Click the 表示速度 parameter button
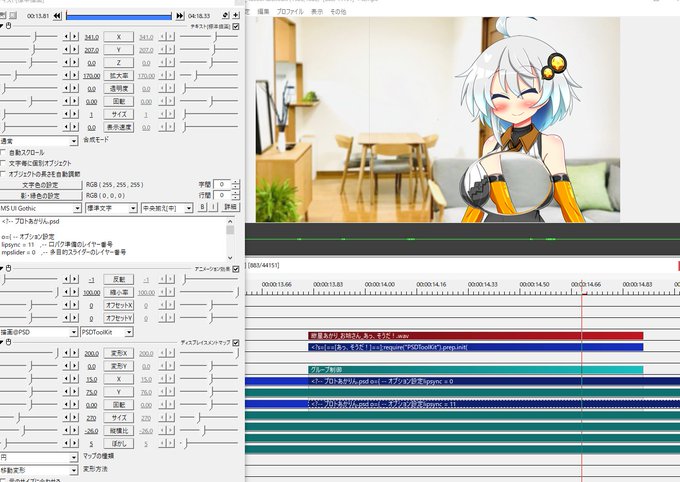Viewport: 680px width, 482px height. 119,127
